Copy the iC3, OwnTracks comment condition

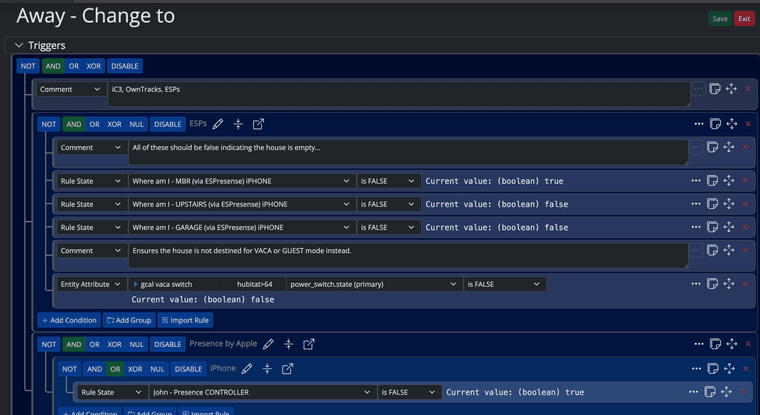(714, 89)
